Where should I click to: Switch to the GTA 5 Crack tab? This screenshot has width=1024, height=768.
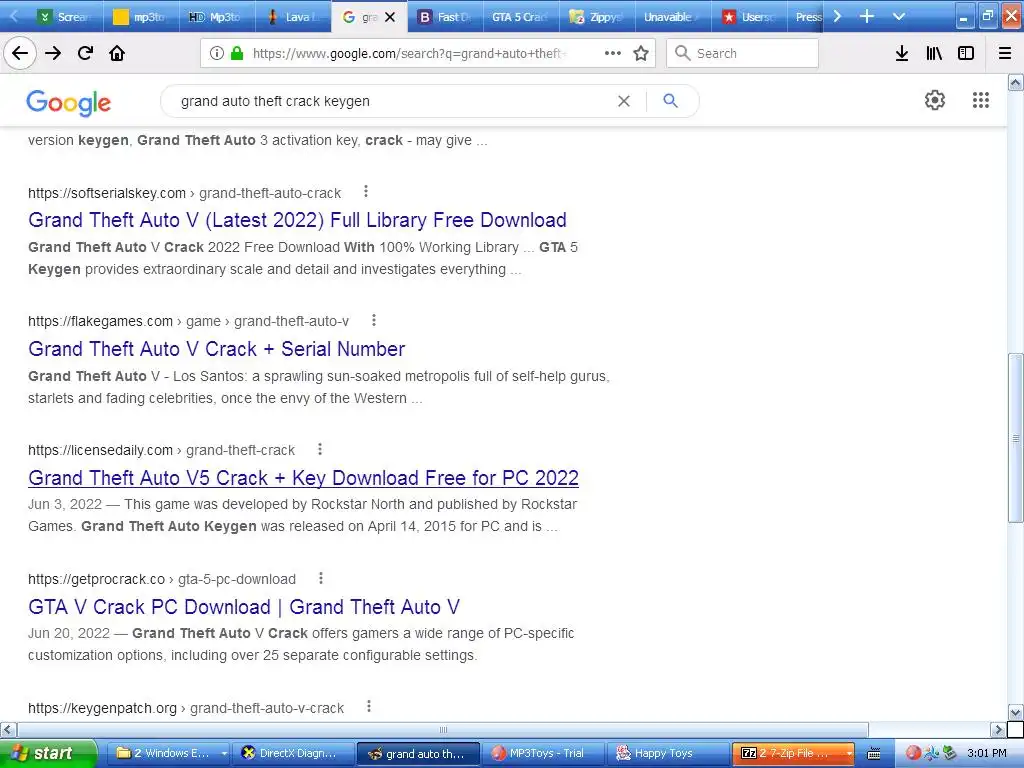point(520,17)
